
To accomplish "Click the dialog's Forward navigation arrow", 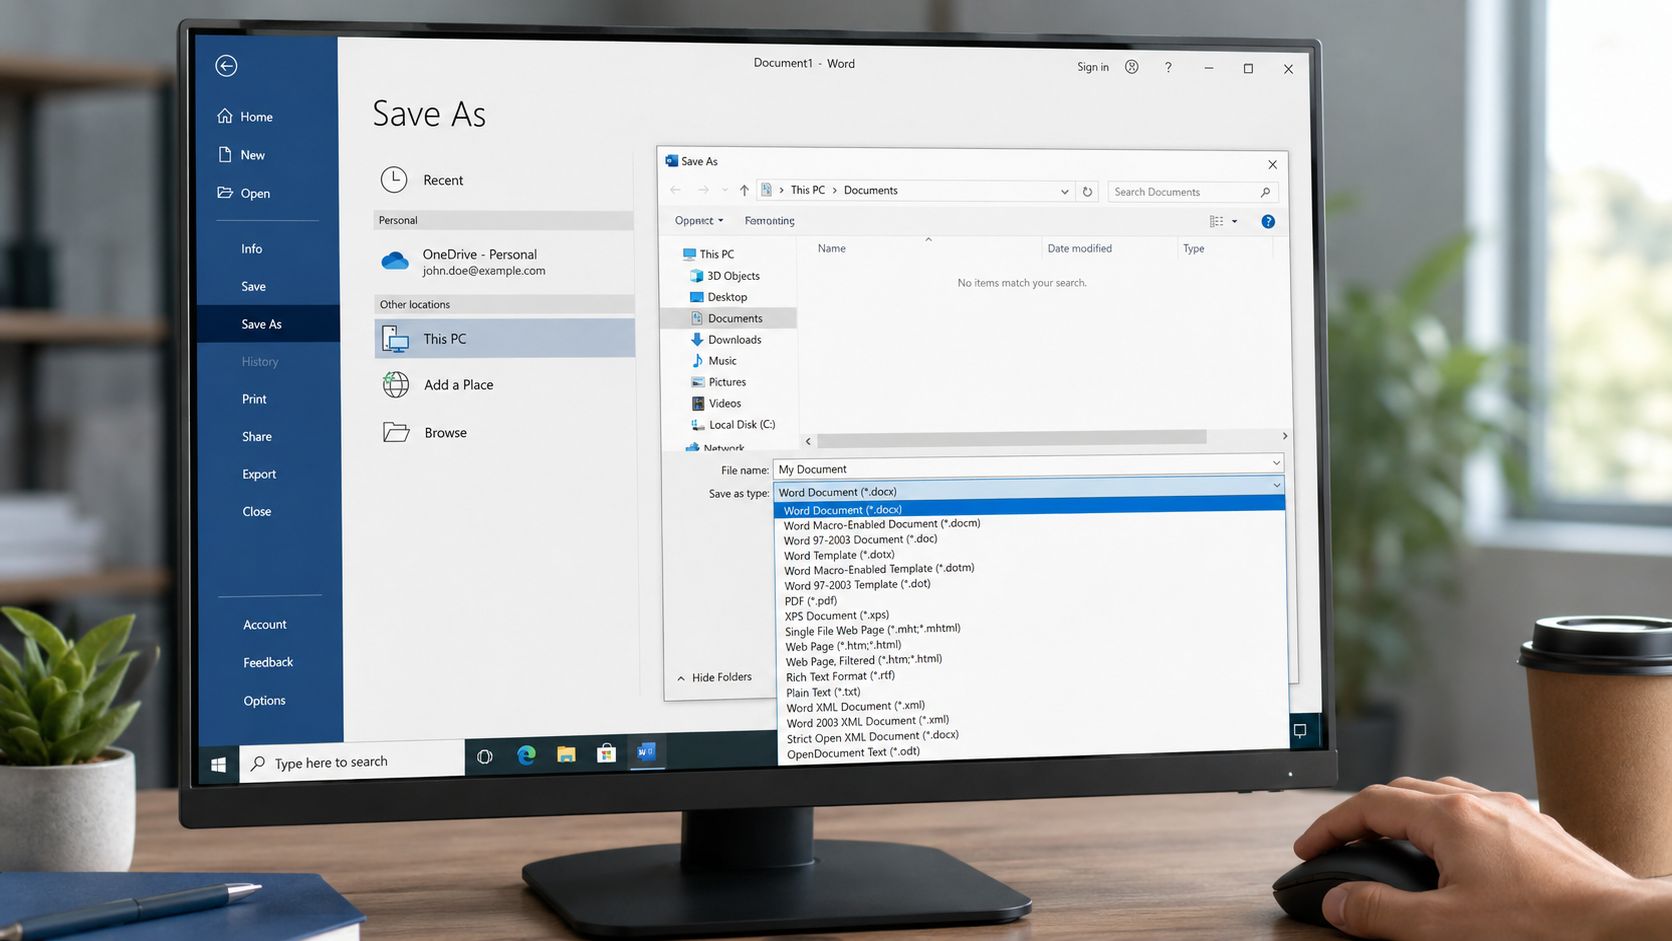I will tap(704, 190).
